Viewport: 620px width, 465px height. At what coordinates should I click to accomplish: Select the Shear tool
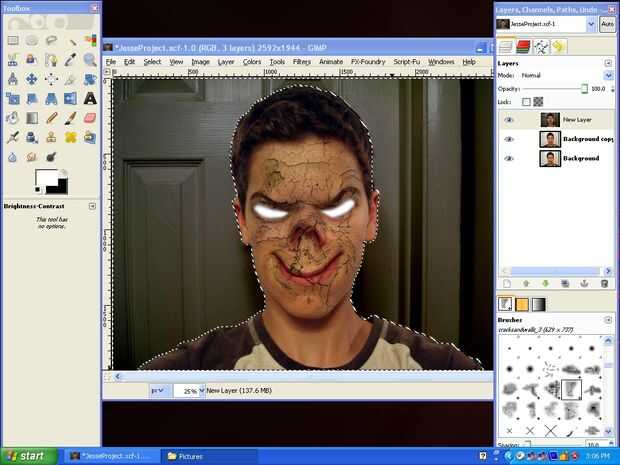[x=32, y=98]
